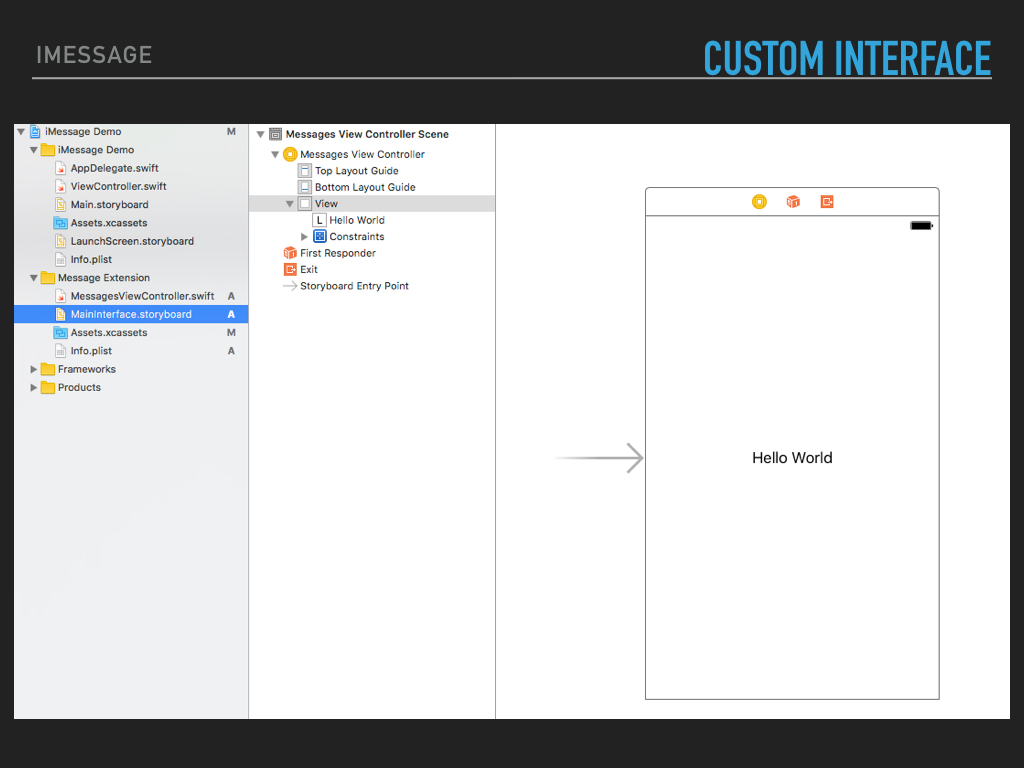
Task: Expand the Products folder
Action: (34, 388)
